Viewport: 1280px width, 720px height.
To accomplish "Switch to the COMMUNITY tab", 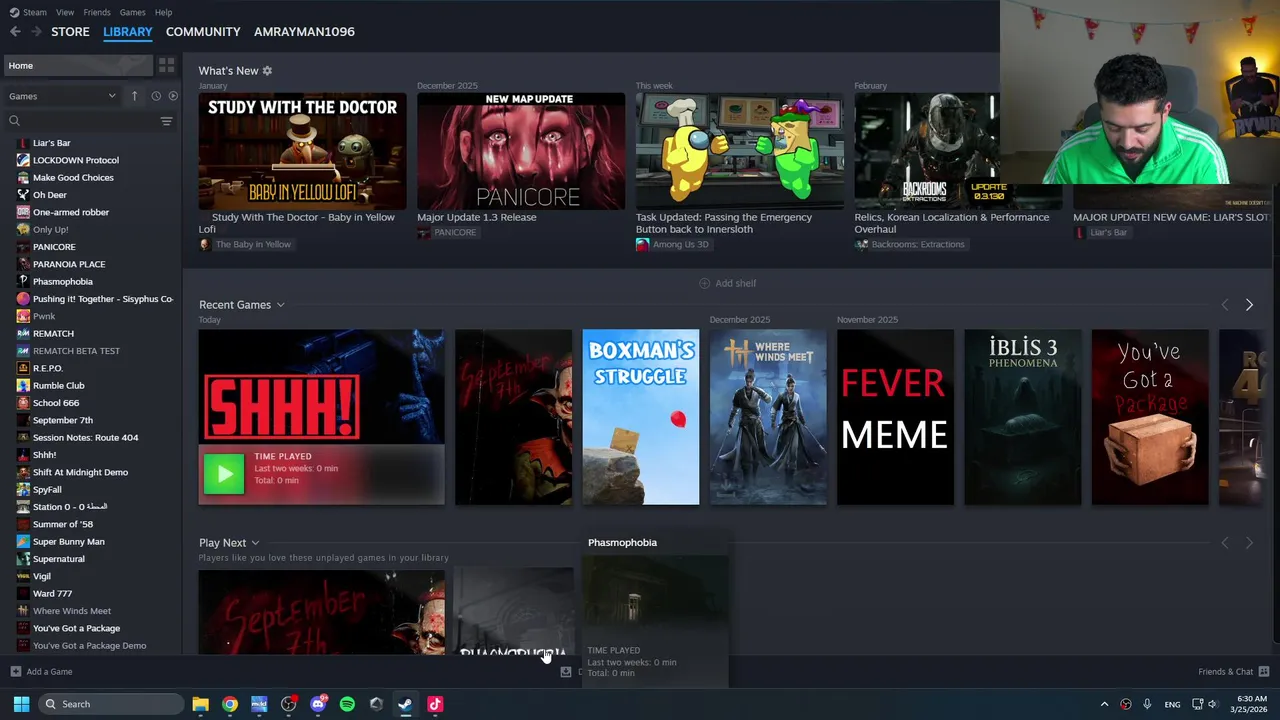I will pos(203,32).
